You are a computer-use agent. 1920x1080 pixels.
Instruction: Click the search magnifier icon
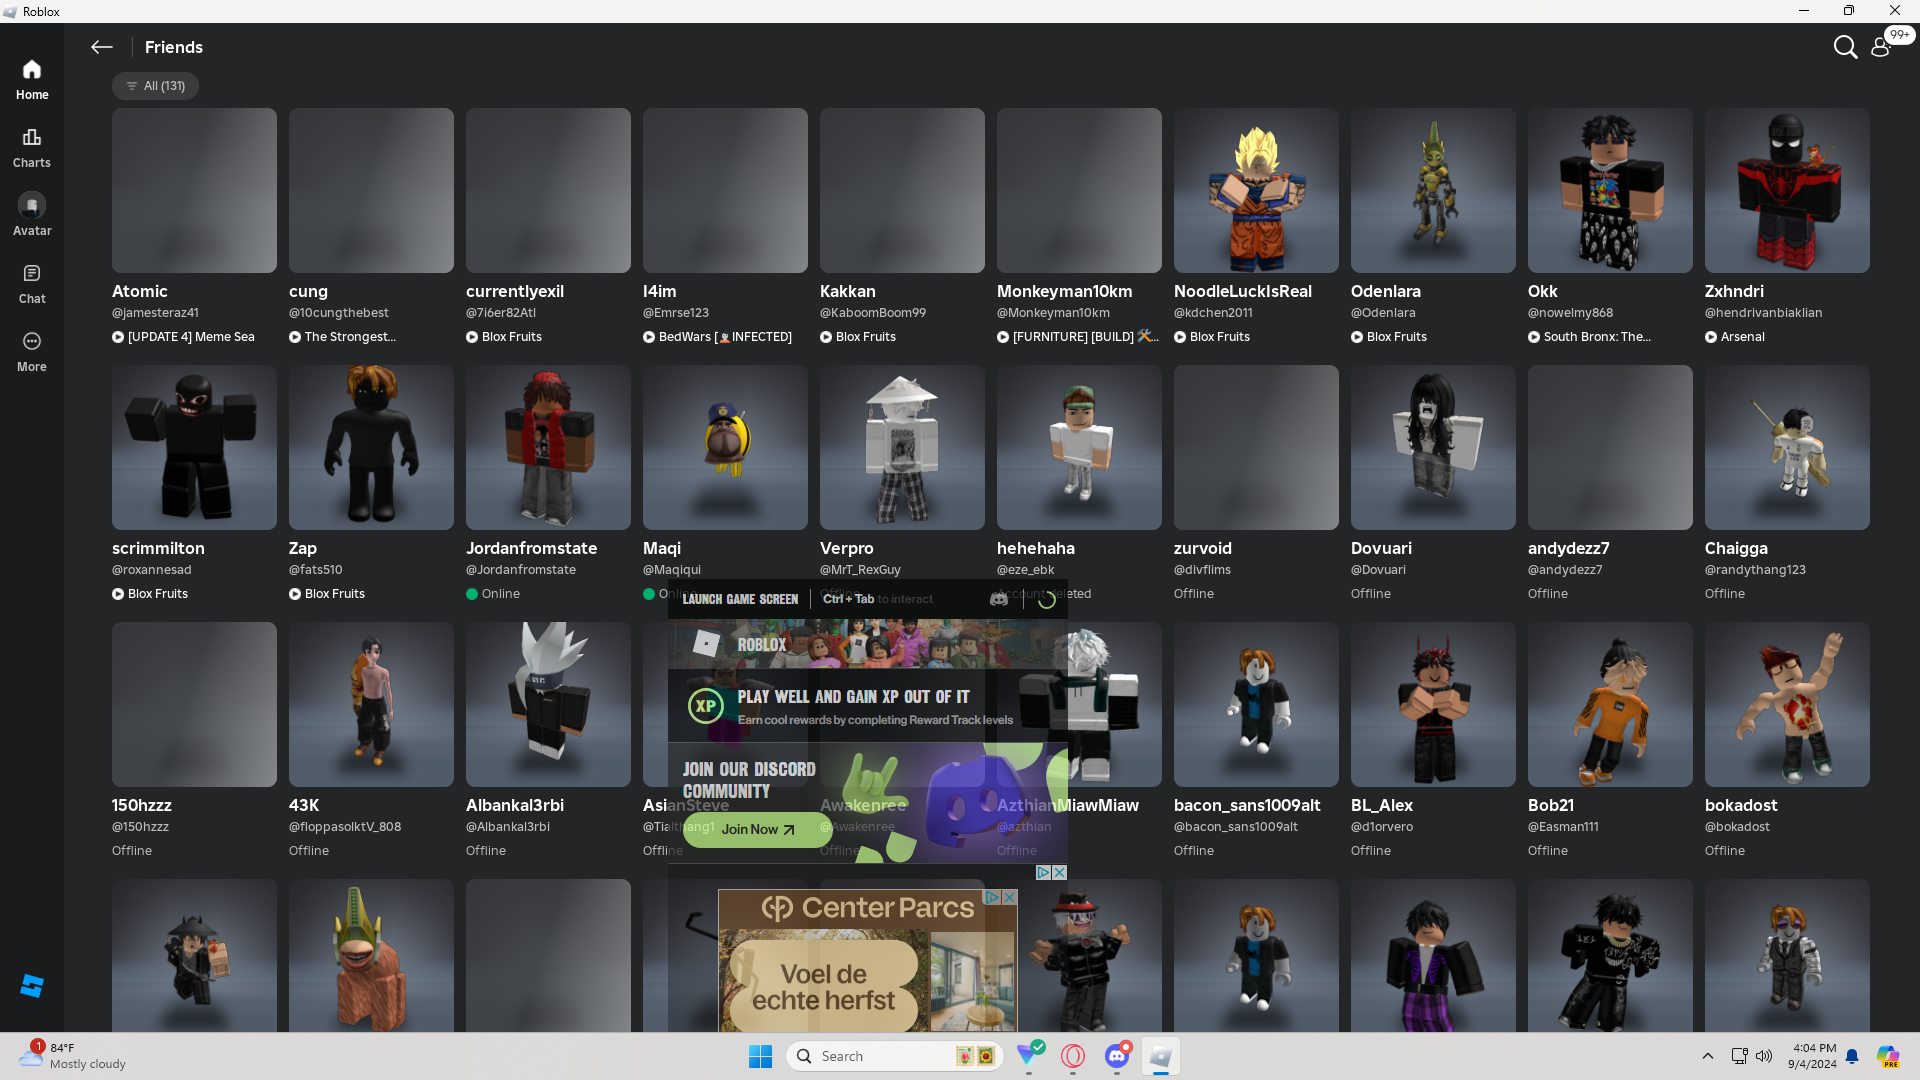click(x=1845, y=47)
